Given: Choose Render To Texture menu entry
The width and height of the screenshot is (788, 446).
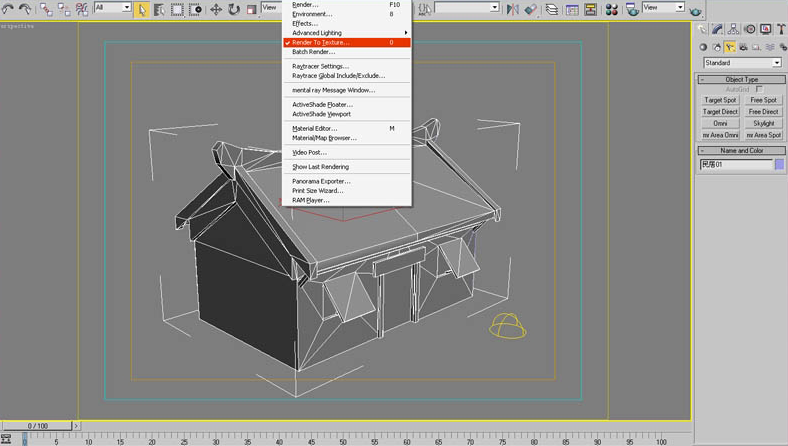Looking at the screenshot, I should pyautogui.click(x=321, y=42).
